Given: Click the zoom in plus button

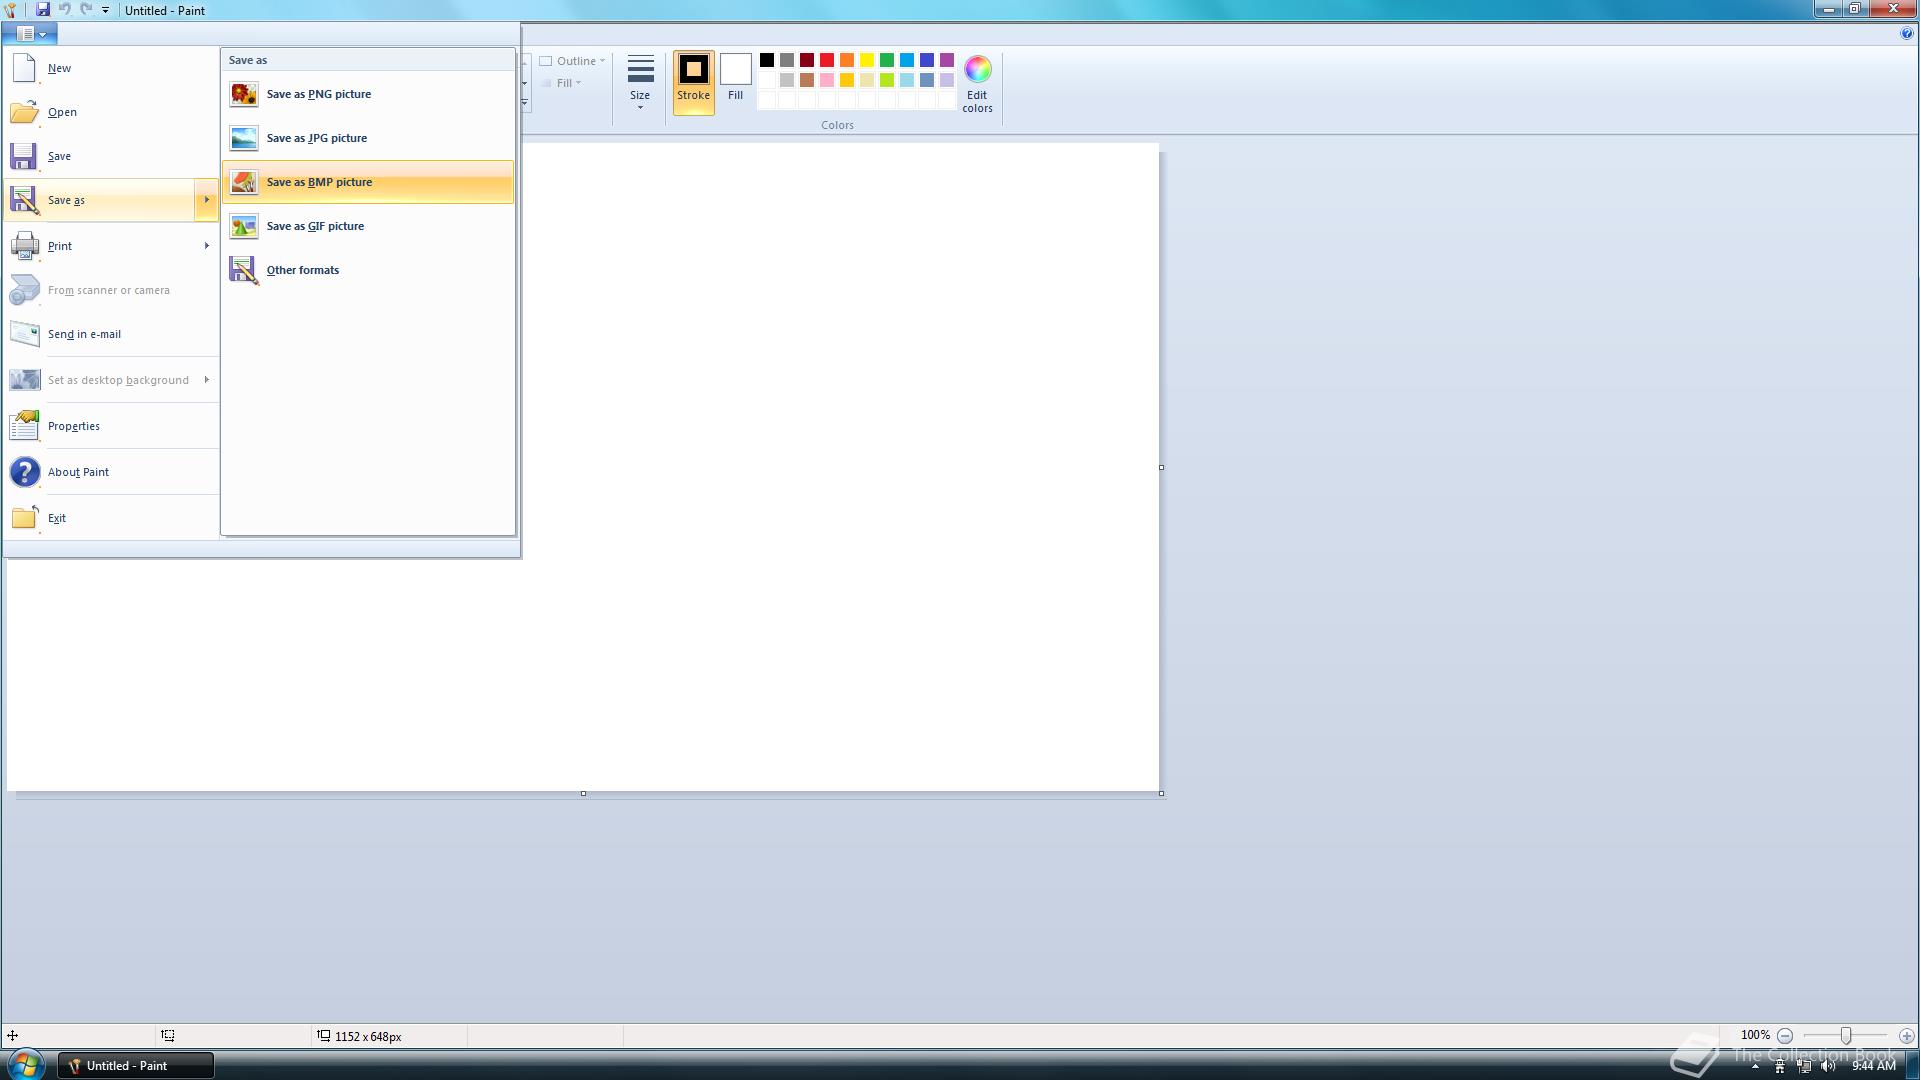Looking at the screenshot, I should click(1906, 1036).
